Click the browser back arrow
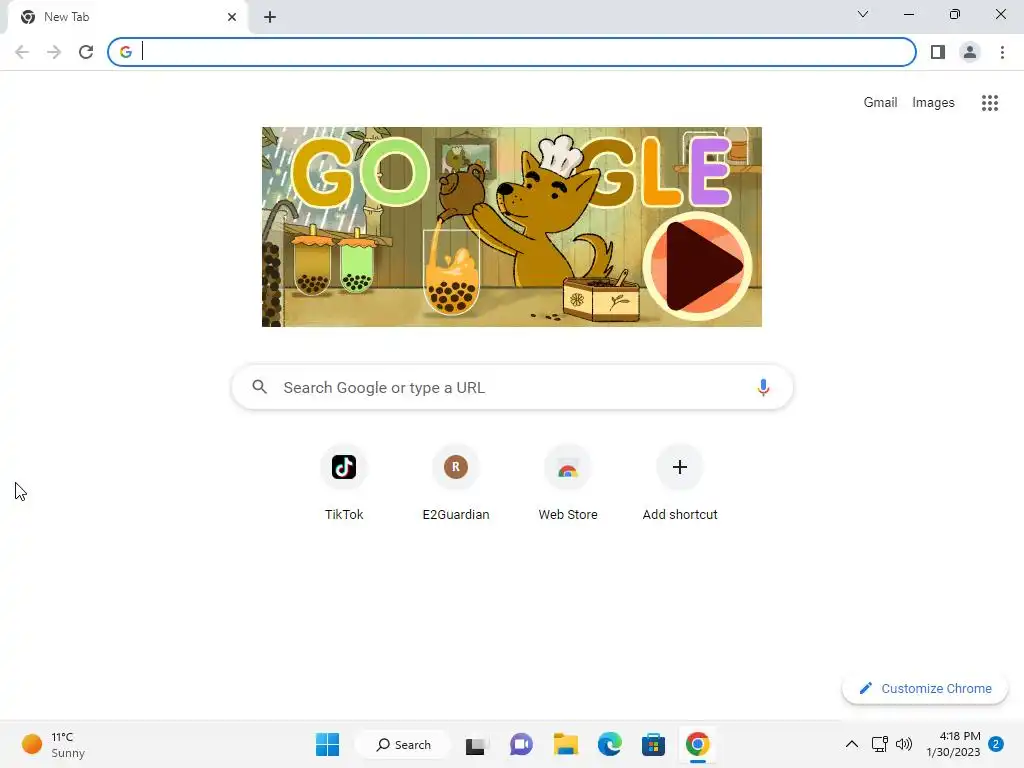 (x=22, y=52)
